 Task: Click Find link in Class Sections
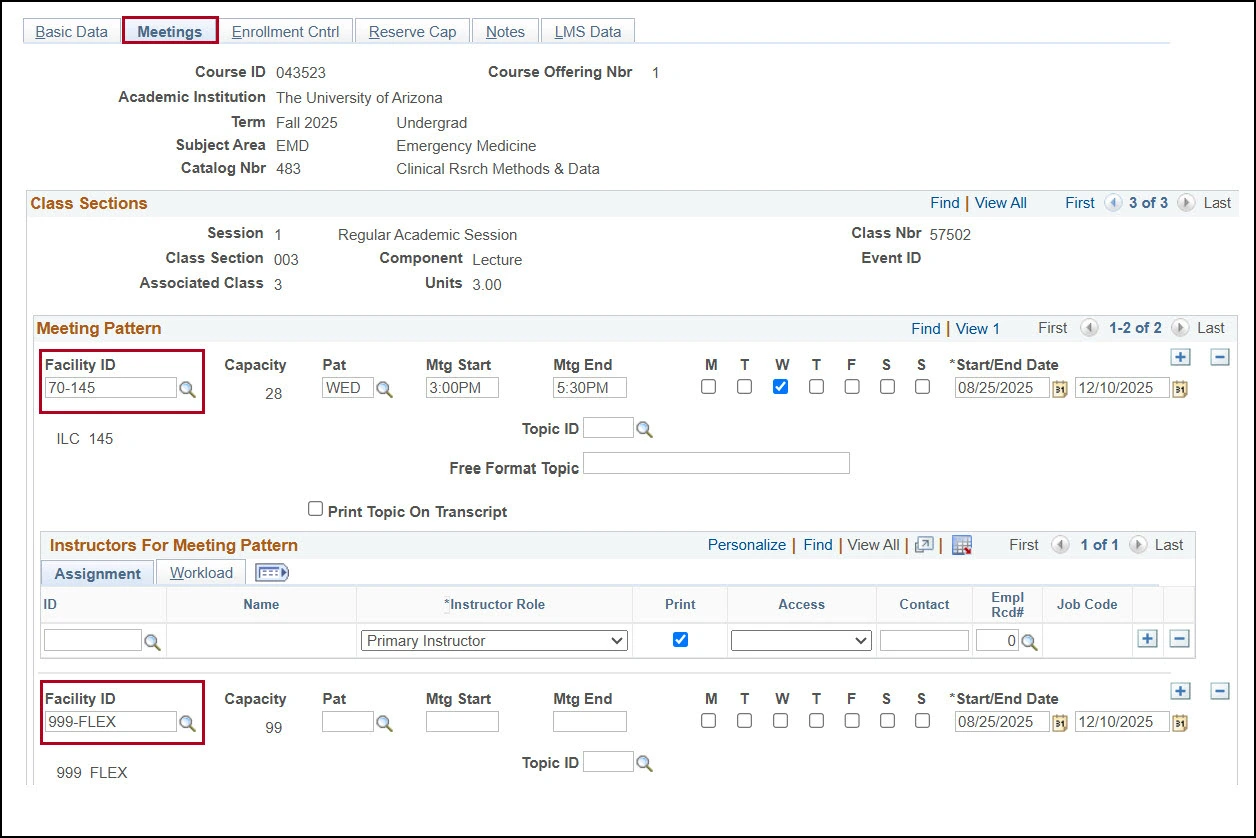coord(944,203)
